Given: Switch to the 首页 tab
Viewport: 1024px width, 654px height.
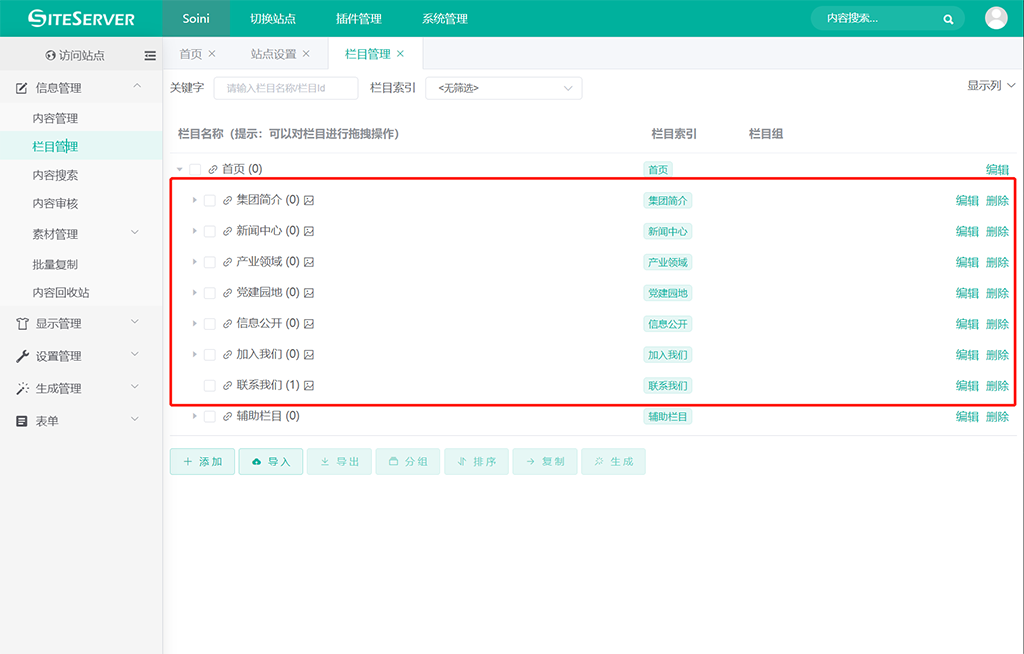Looking at the screenshot, I should click(x=190, y=54).
